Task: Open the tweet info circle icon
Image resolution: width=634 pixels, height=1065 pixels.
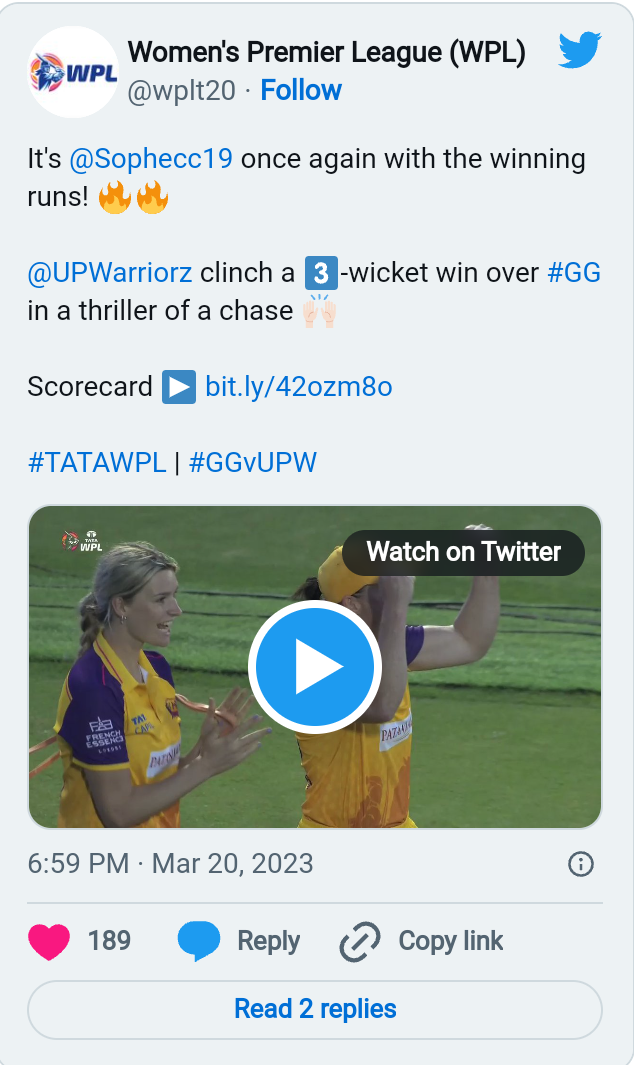Action: pyautogui.click(x=580, y=864)
